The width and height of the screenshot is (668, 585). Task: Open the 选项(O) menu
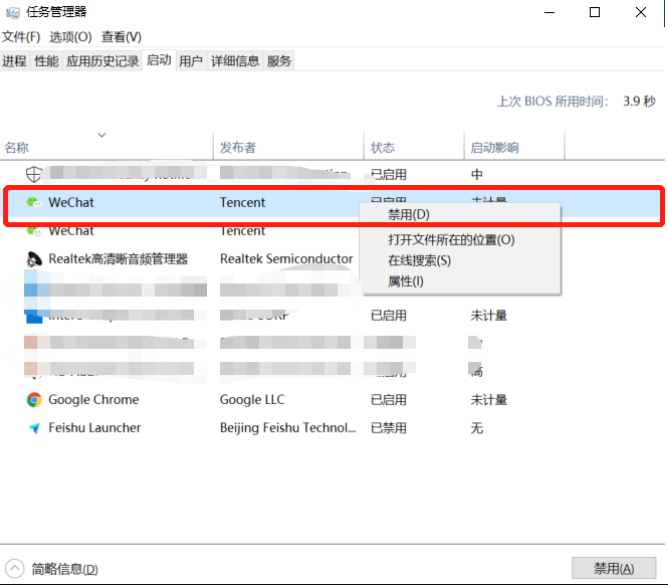70,37
